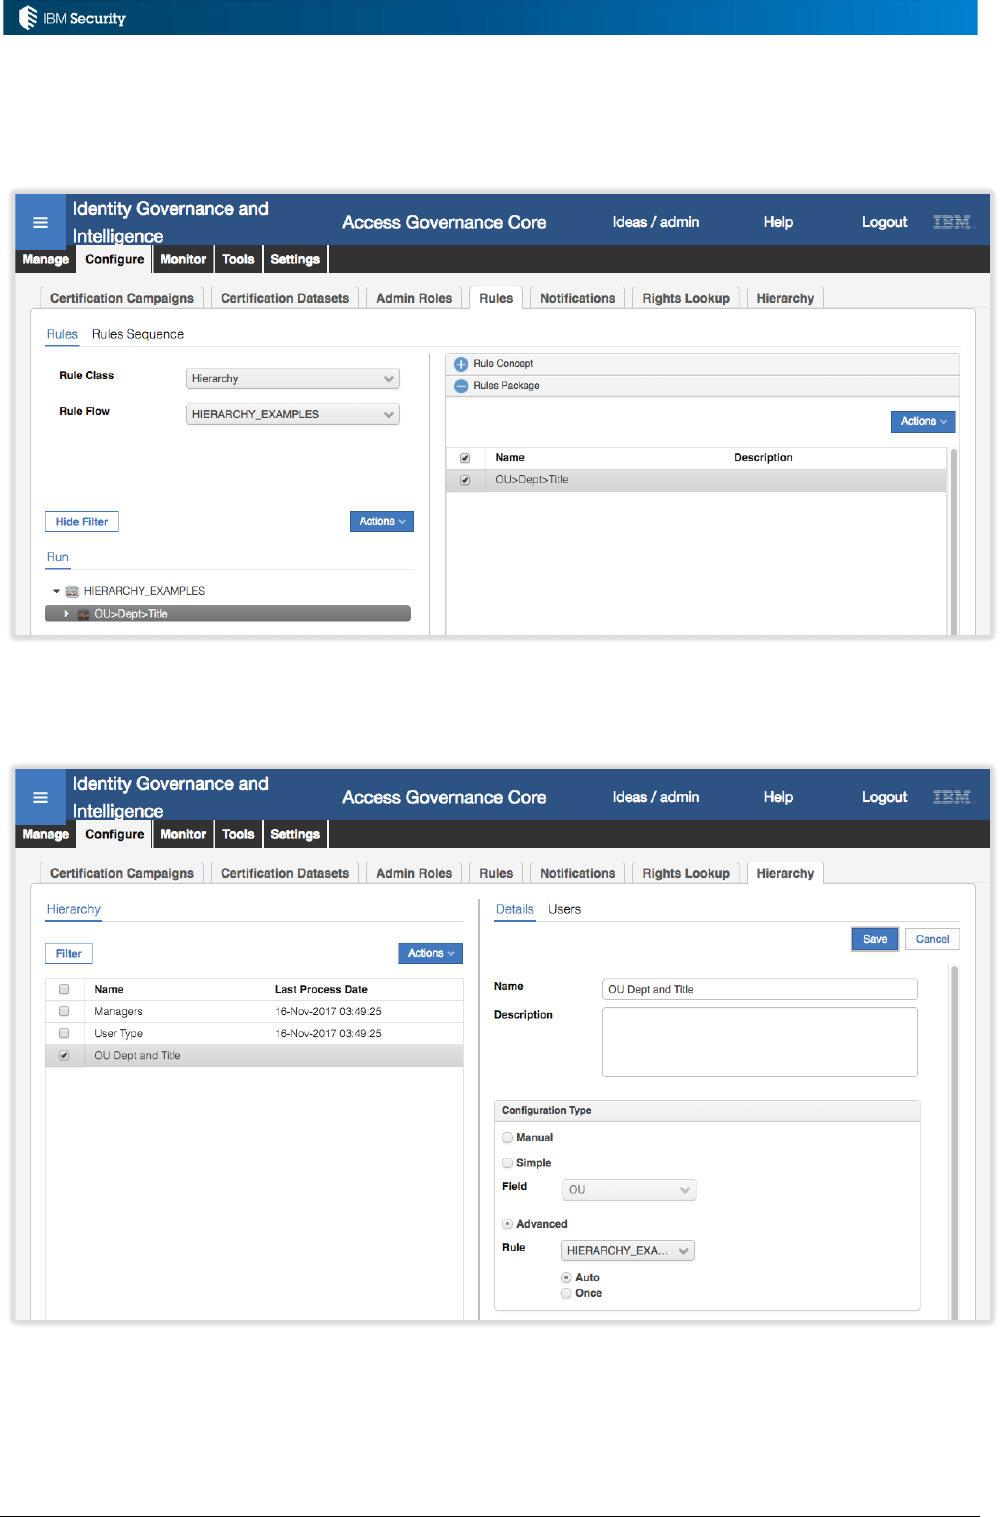This screenshot has height=1517, width=1001.
Task: Open Settings menu in lower screenshot
Action: tap(295, 834)
